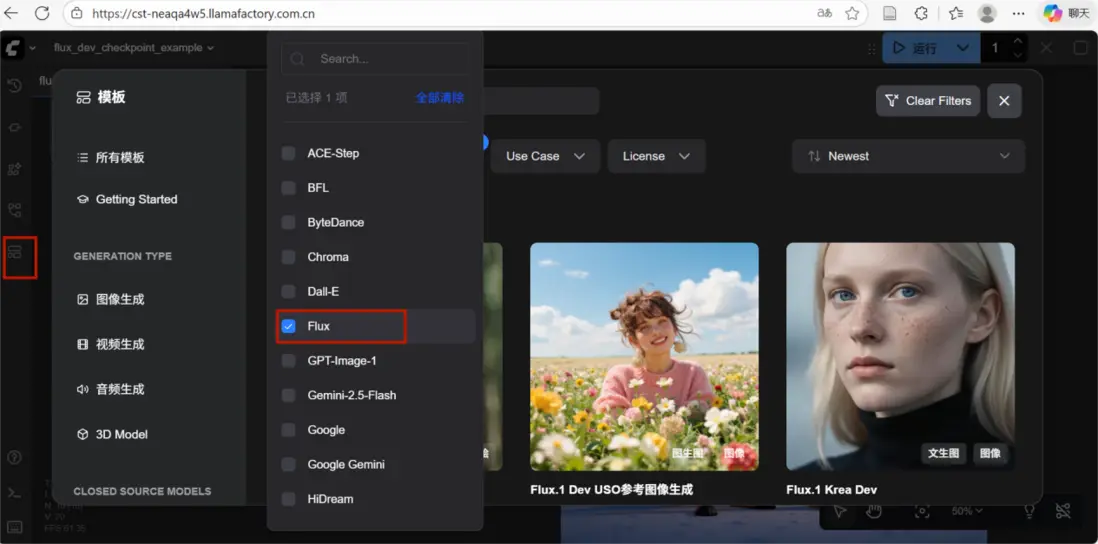Click the lightbulb icon in canvas toolbar
This screenshot has width=1098, height=544.
click(x=1029, y=511)
